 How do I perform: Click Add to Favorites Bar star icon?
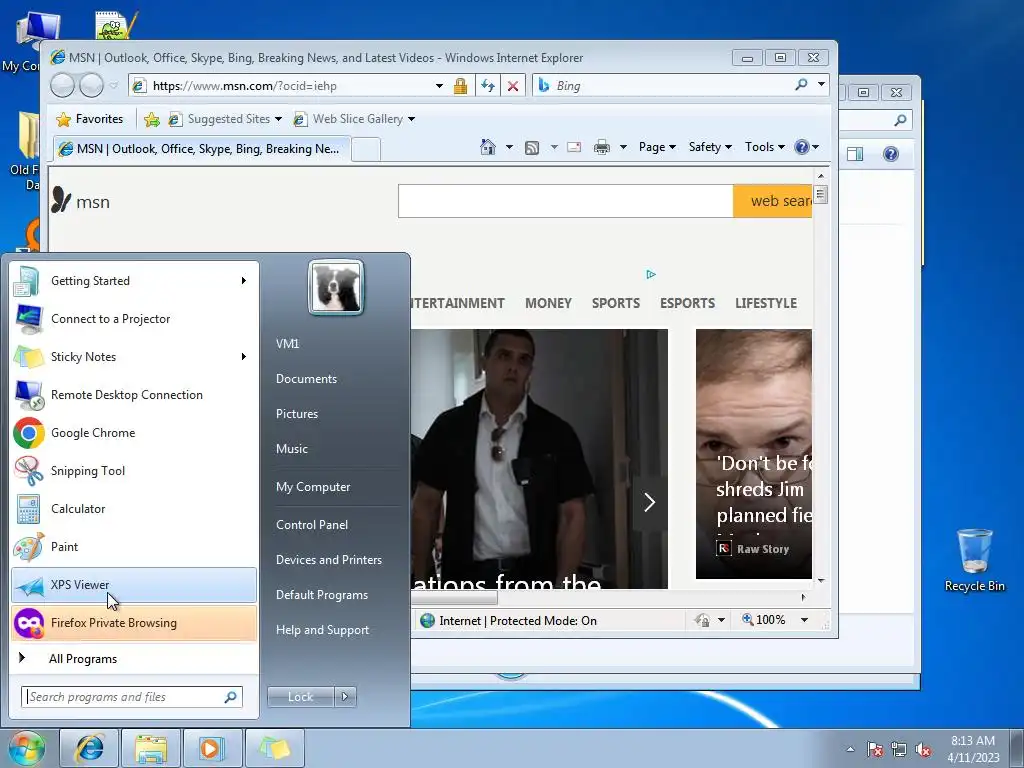tap(152, 119)
